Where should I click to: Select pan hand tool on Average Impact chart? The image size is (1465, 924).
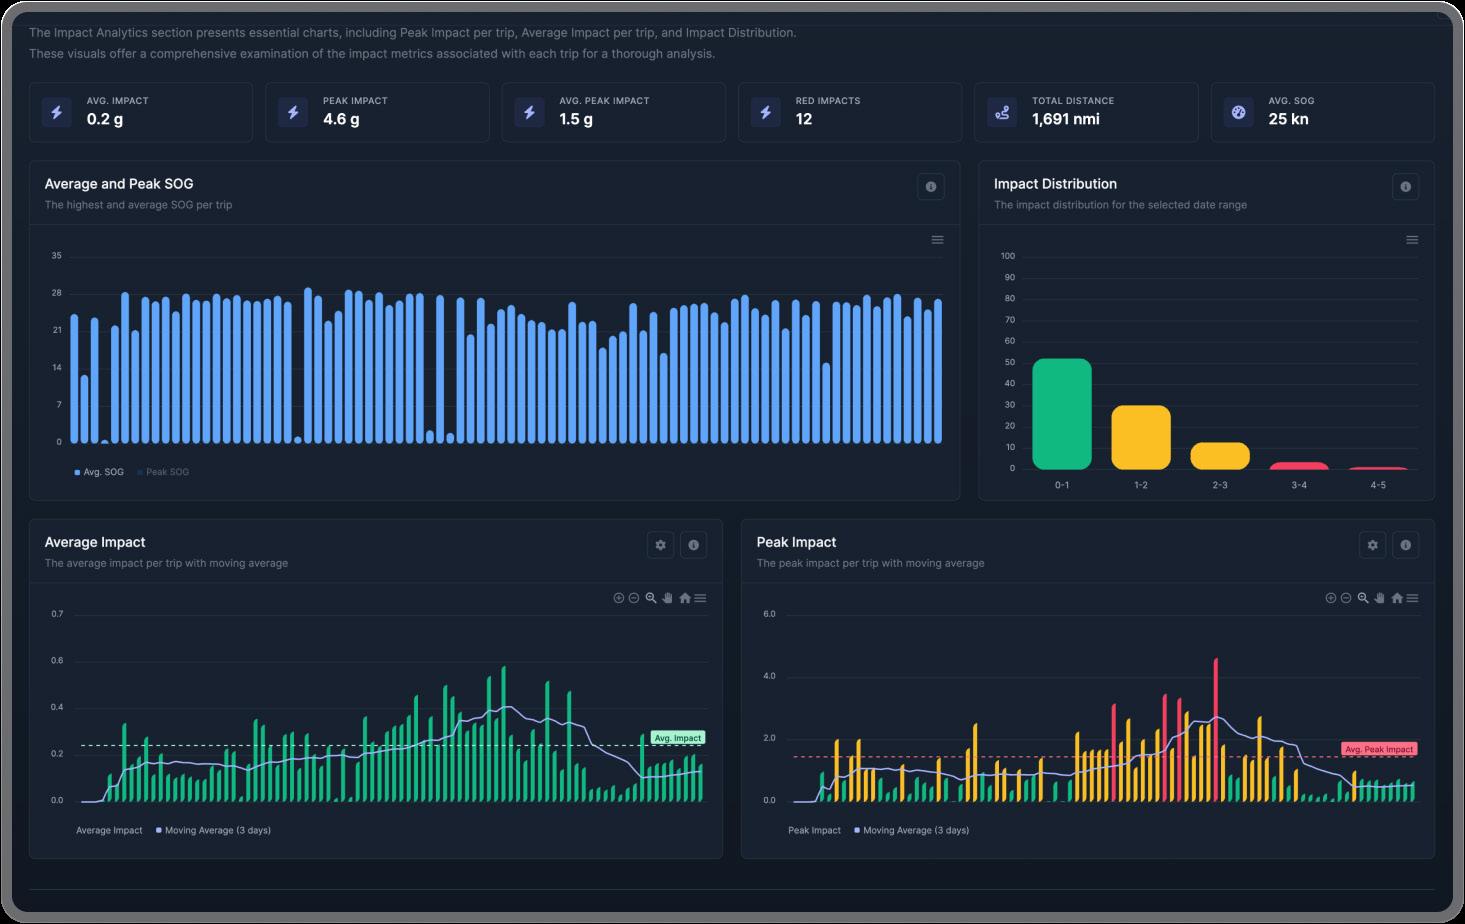667,598
